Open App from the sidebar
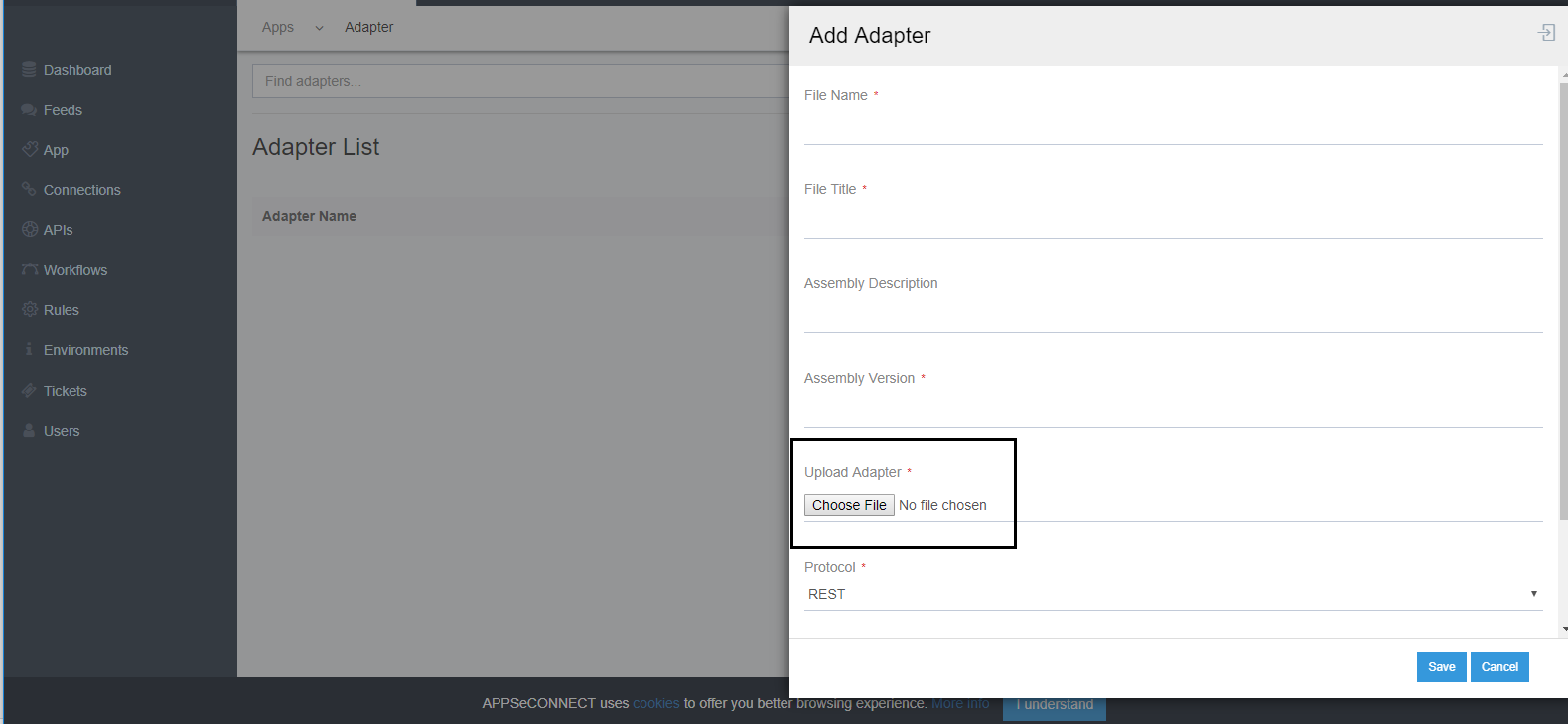1568x724 pixels. coord(56,150)
